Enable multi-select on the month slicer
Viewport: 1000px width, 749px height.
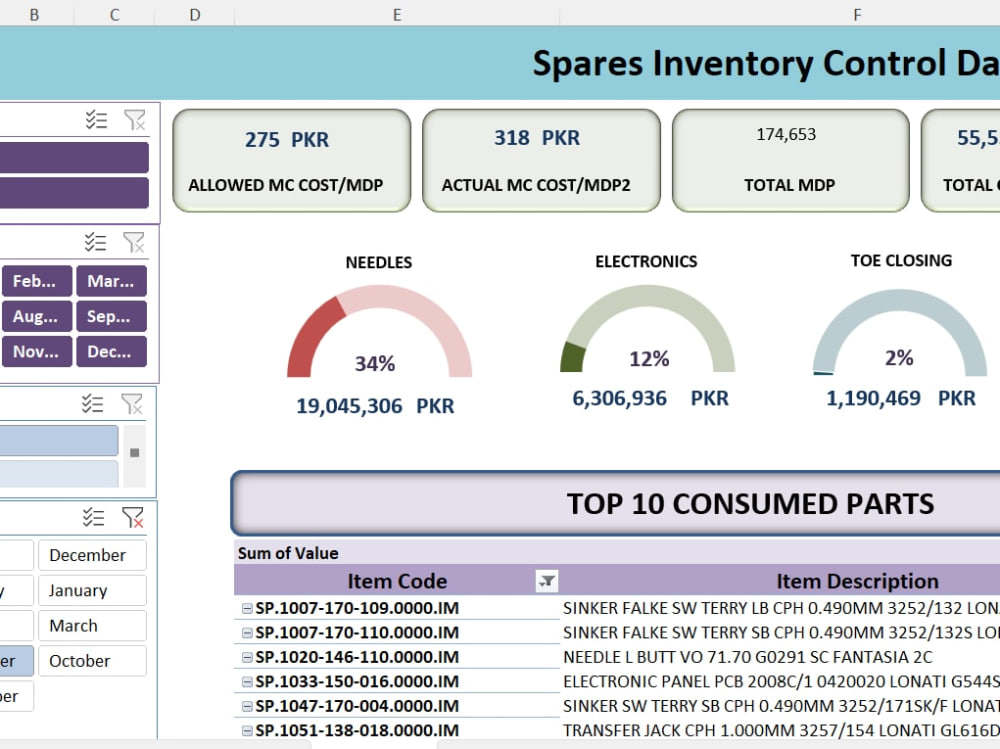[95, 241]
